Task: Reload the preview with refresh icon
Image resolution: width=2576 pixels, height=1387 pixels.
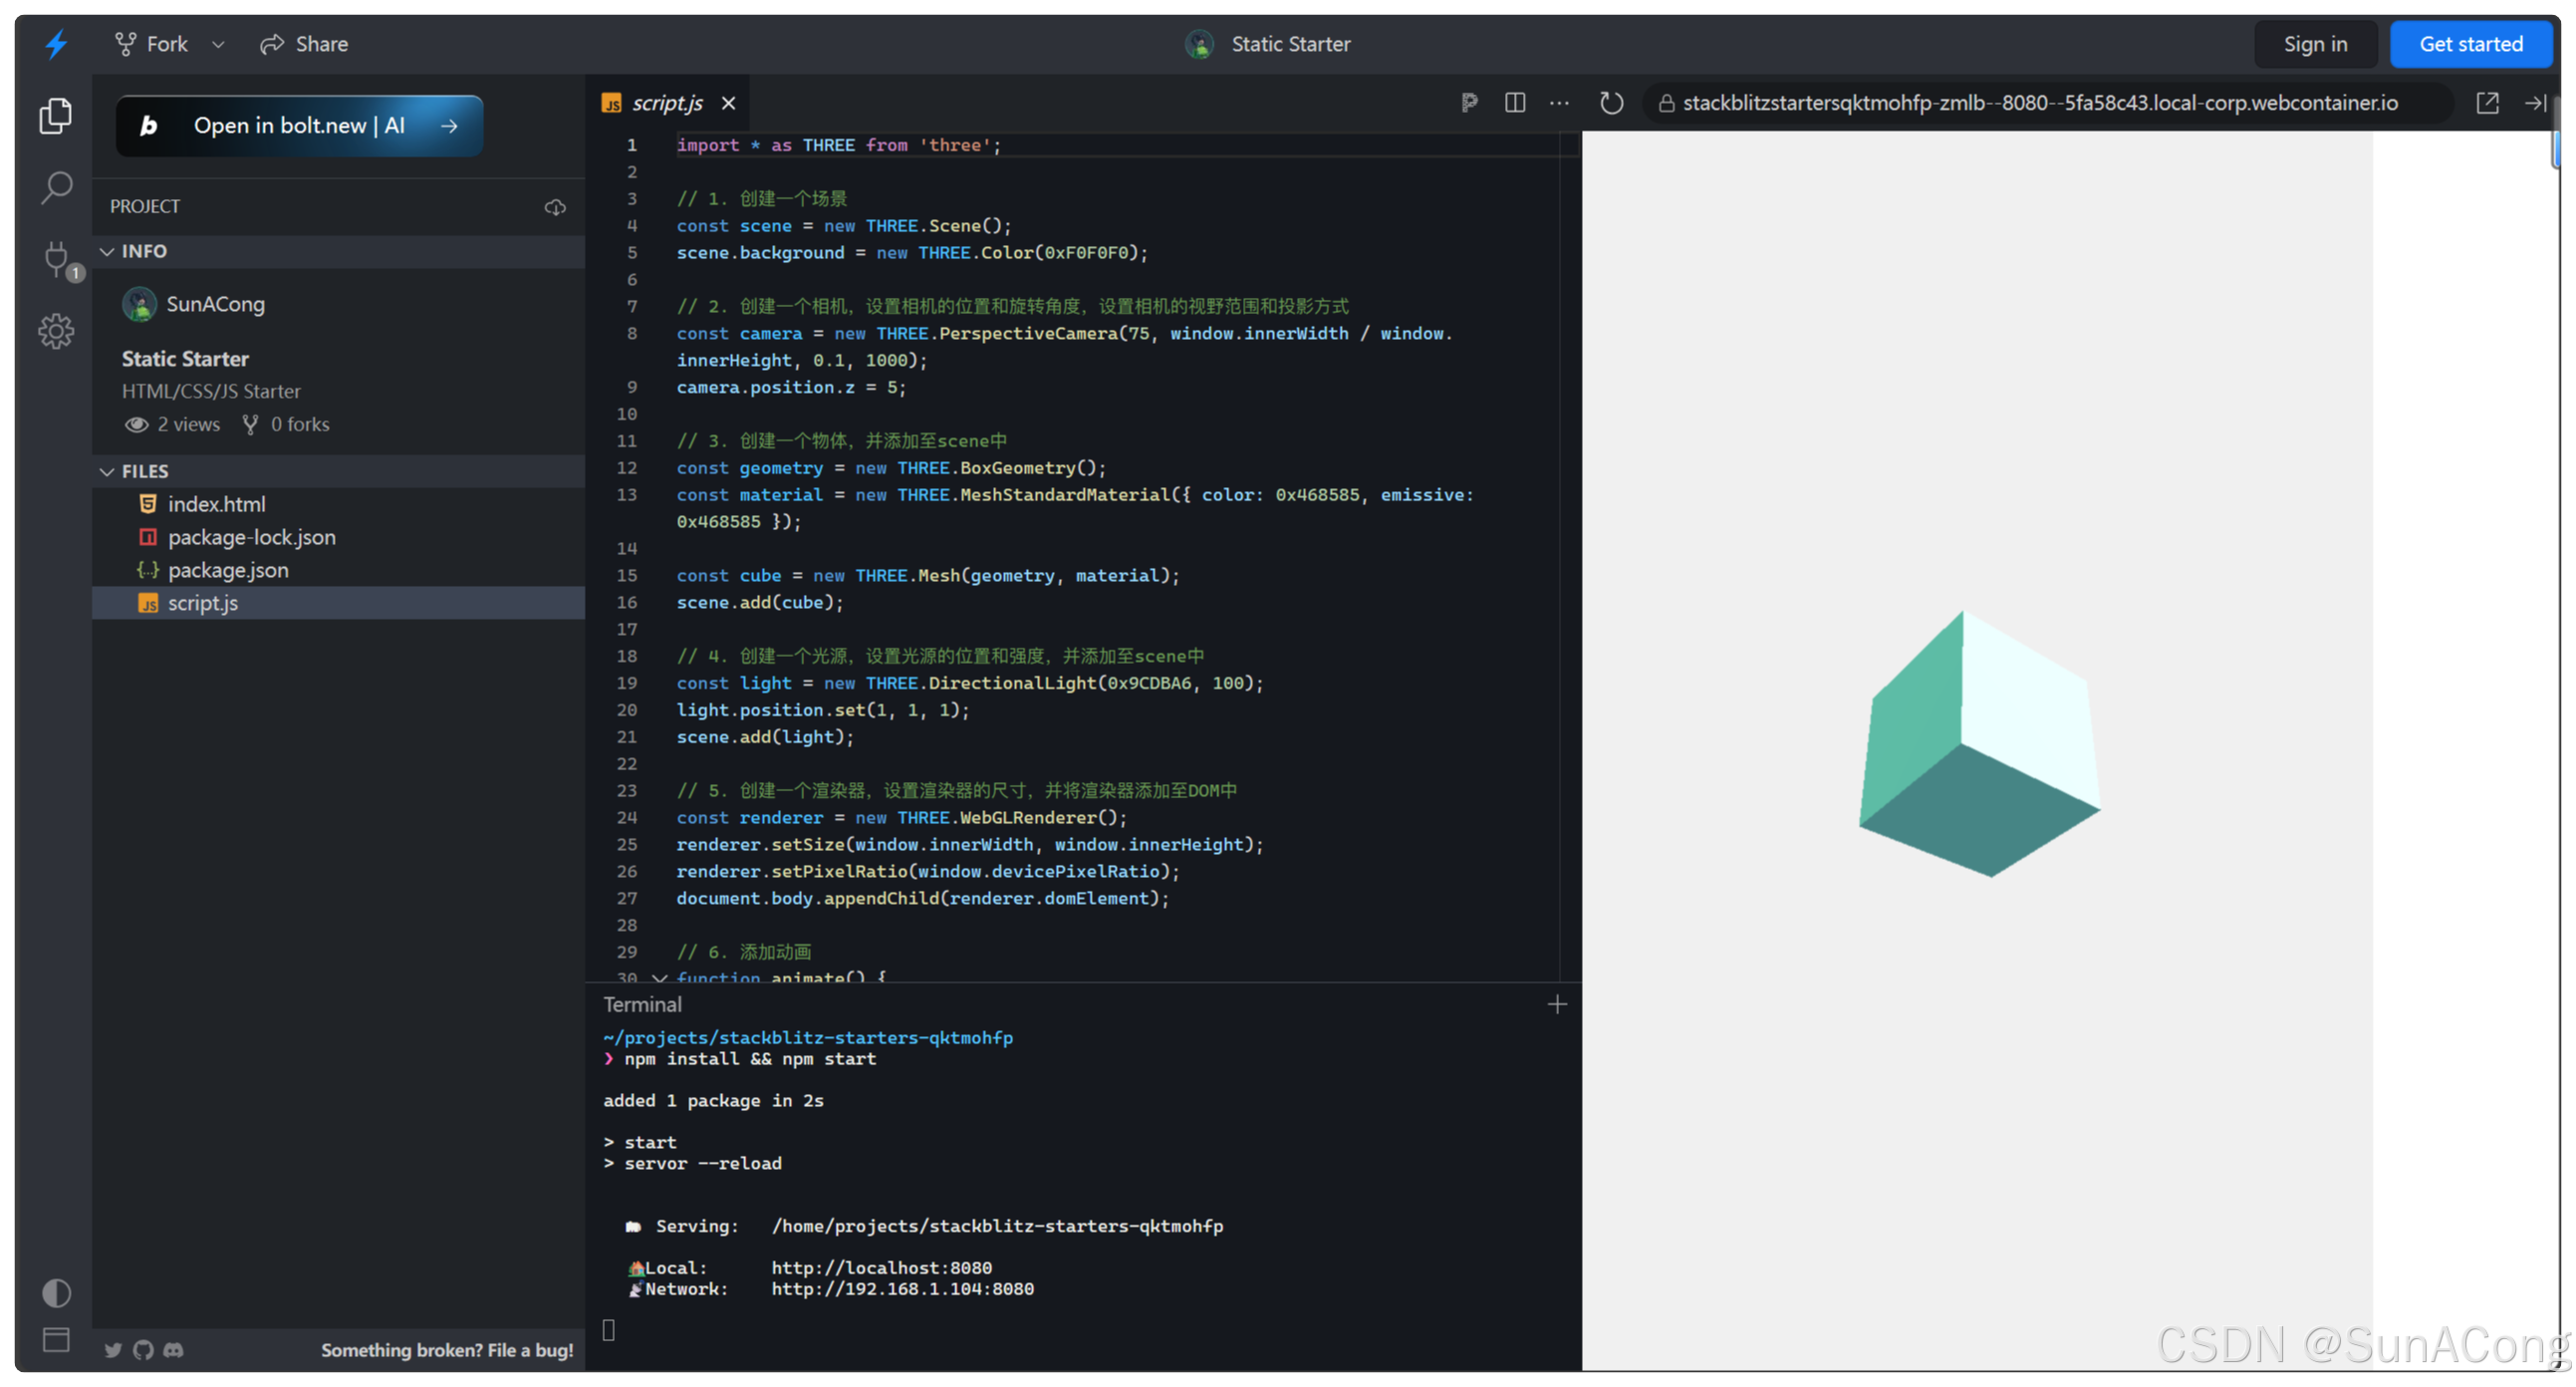Action: pos(1611,103)
